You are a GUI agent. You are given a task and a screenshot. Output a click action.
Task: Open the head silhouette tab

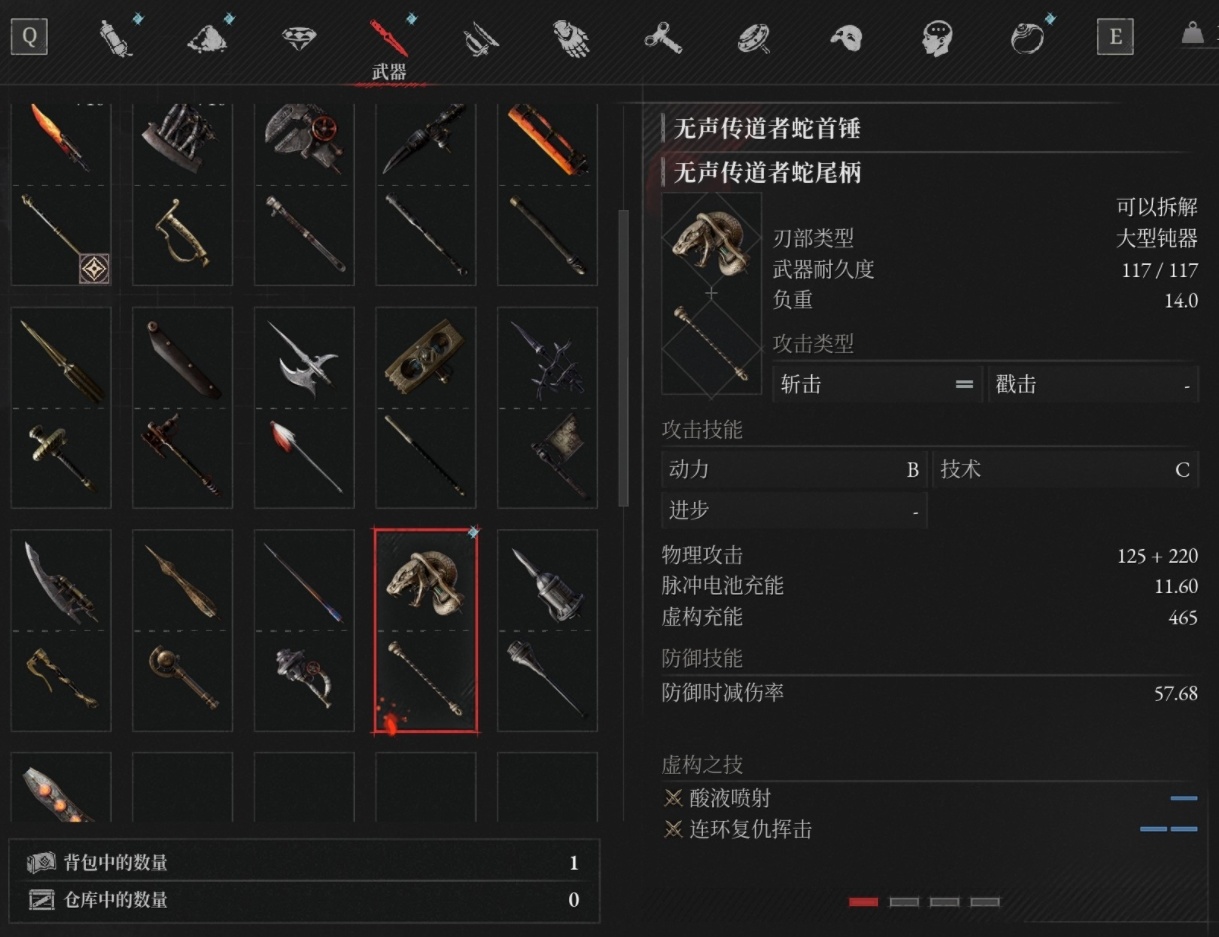pyautogui.click(x=936, y=39)
